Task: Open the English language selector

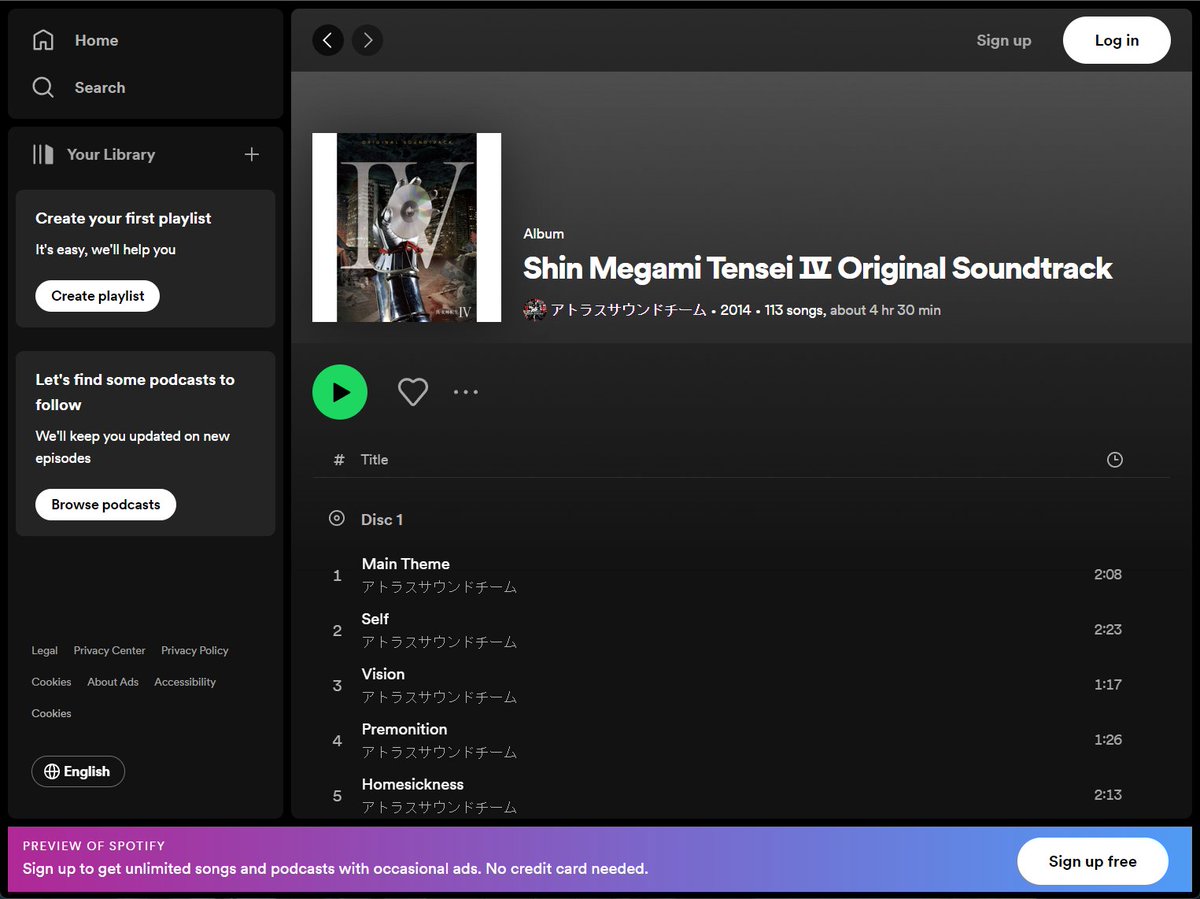Action: (x=78, y=771)
